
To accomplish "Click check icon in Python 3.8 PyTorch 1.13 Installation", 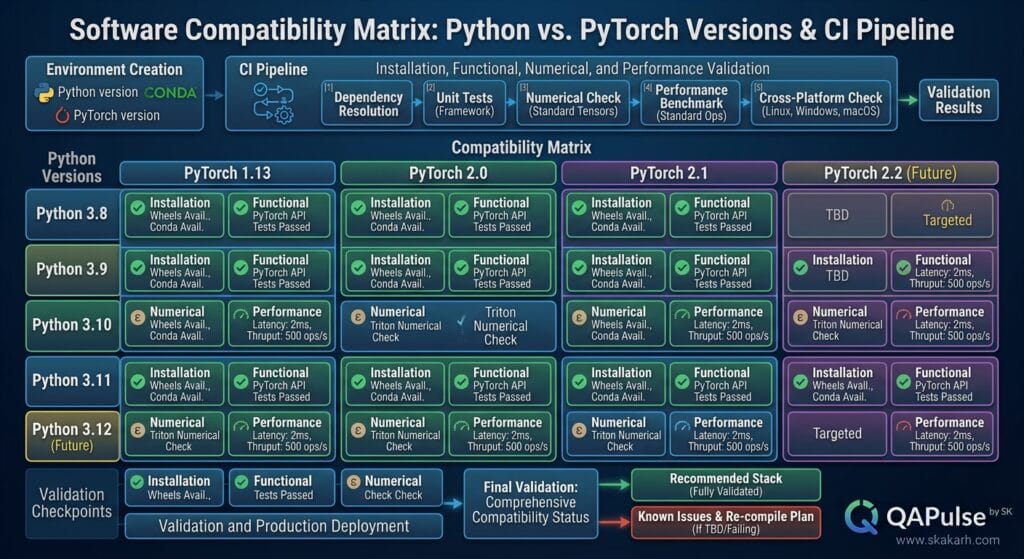I will 138,208.
